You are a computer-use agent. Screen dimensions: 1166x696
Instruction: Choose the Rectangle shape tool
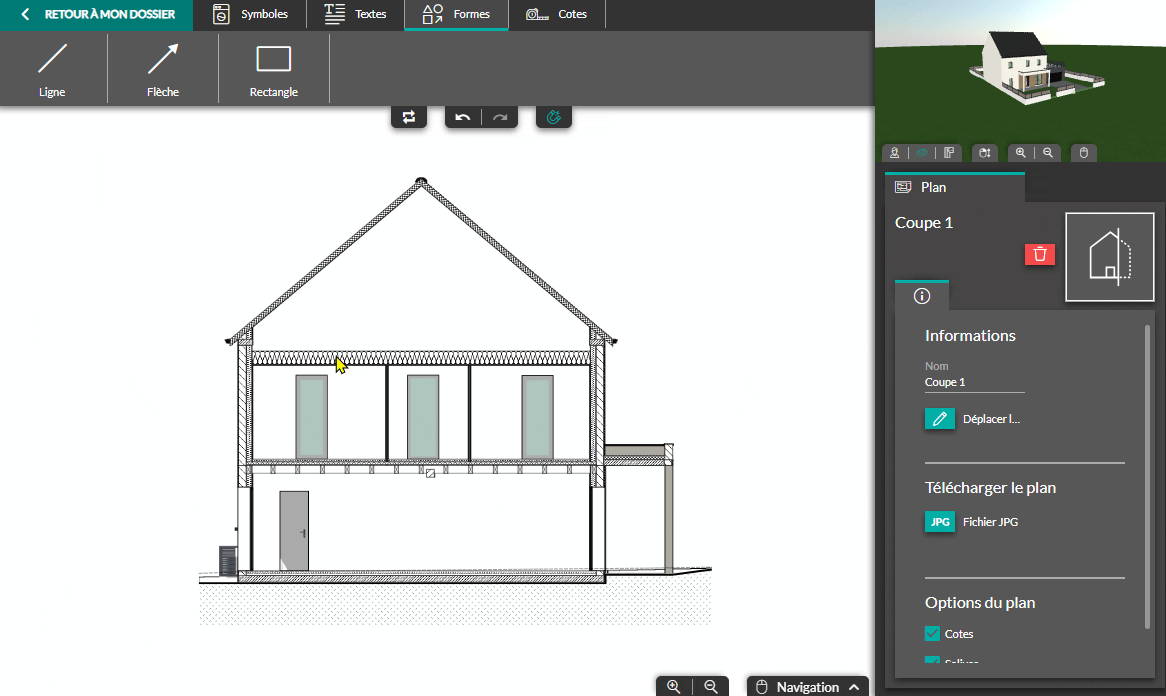pyautogui.click(x=273, y=67)
